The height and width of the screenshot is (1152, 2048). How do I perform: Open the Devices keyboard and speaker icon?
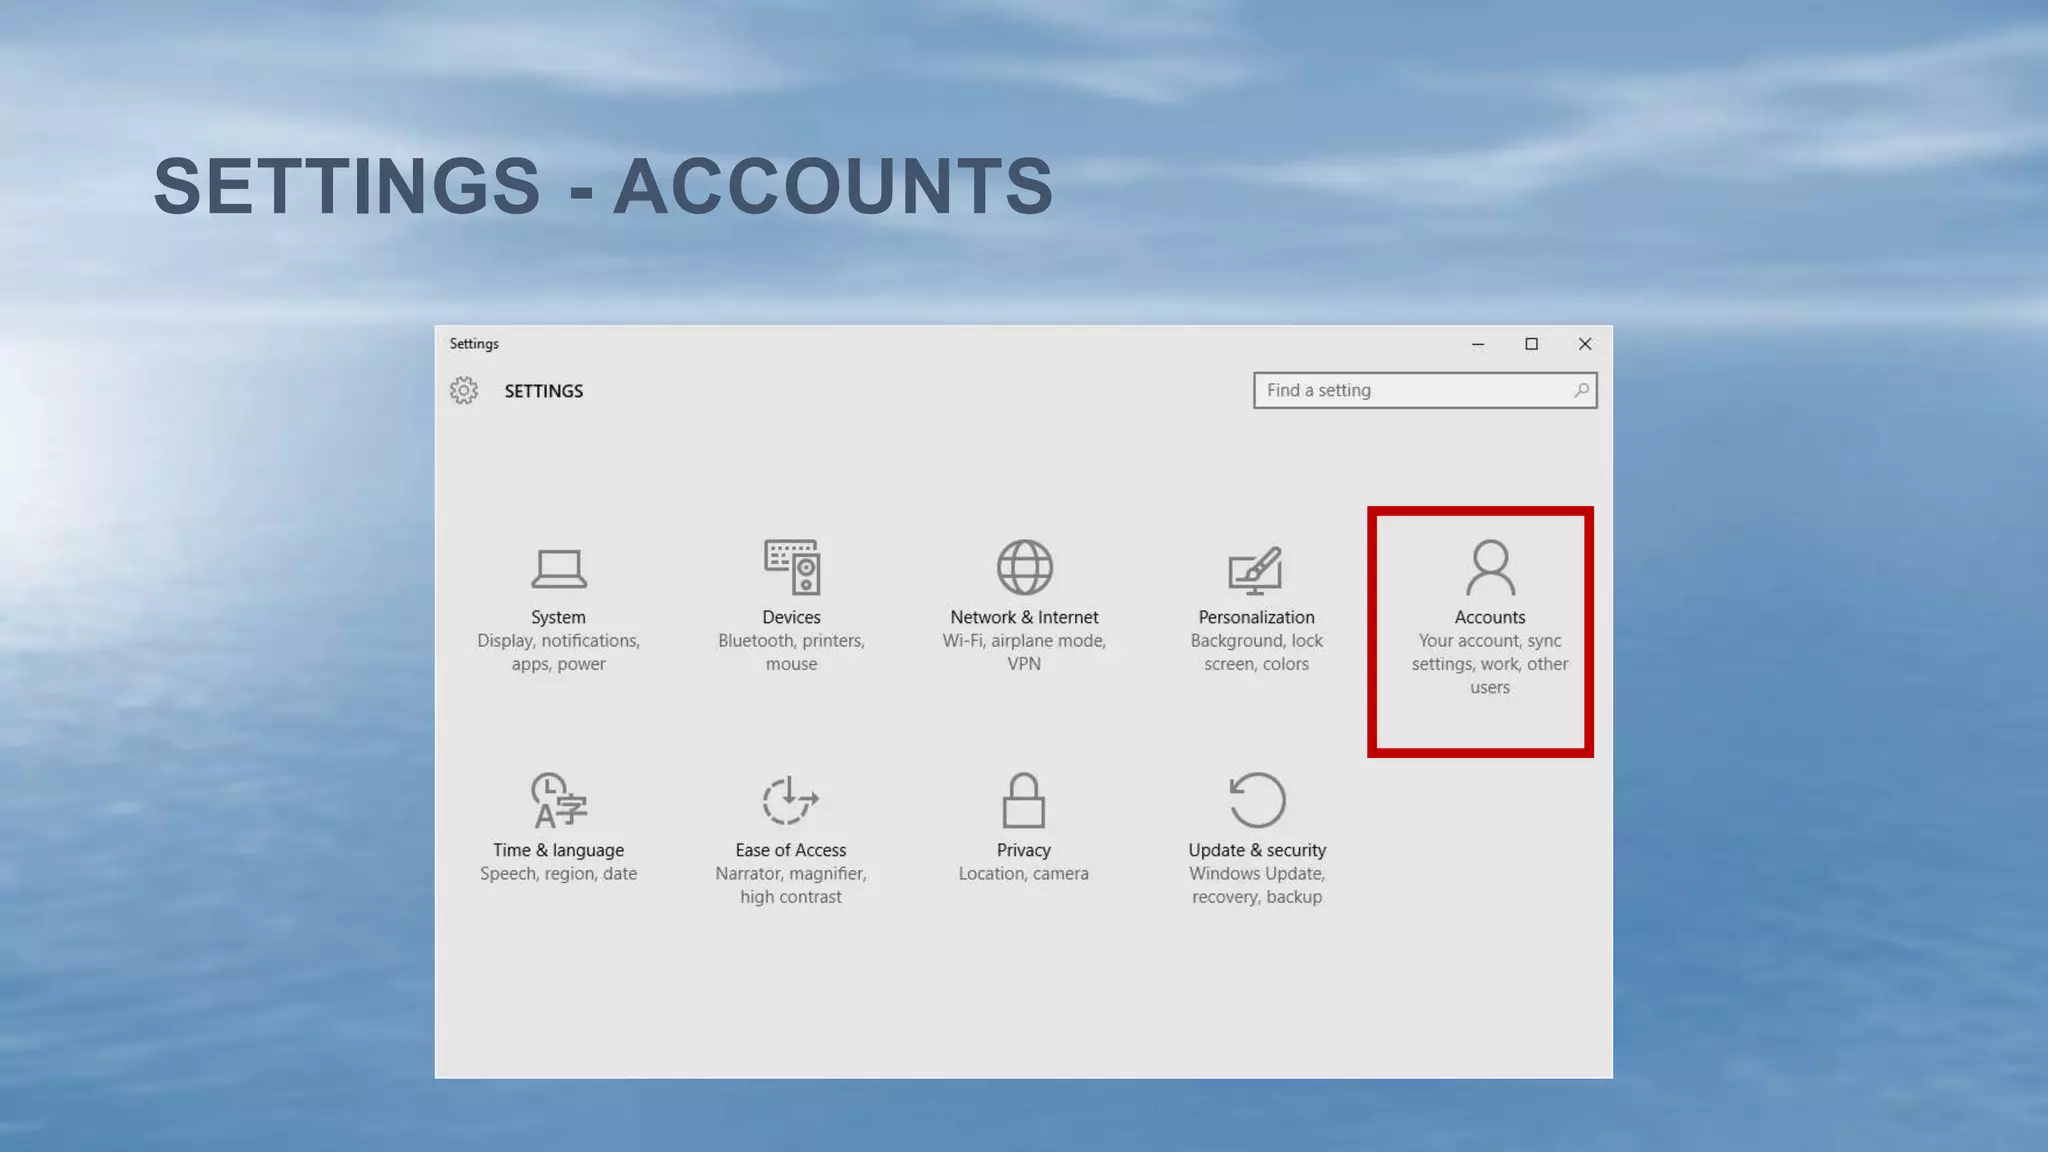pyautogui.click(x=792, y=567)
